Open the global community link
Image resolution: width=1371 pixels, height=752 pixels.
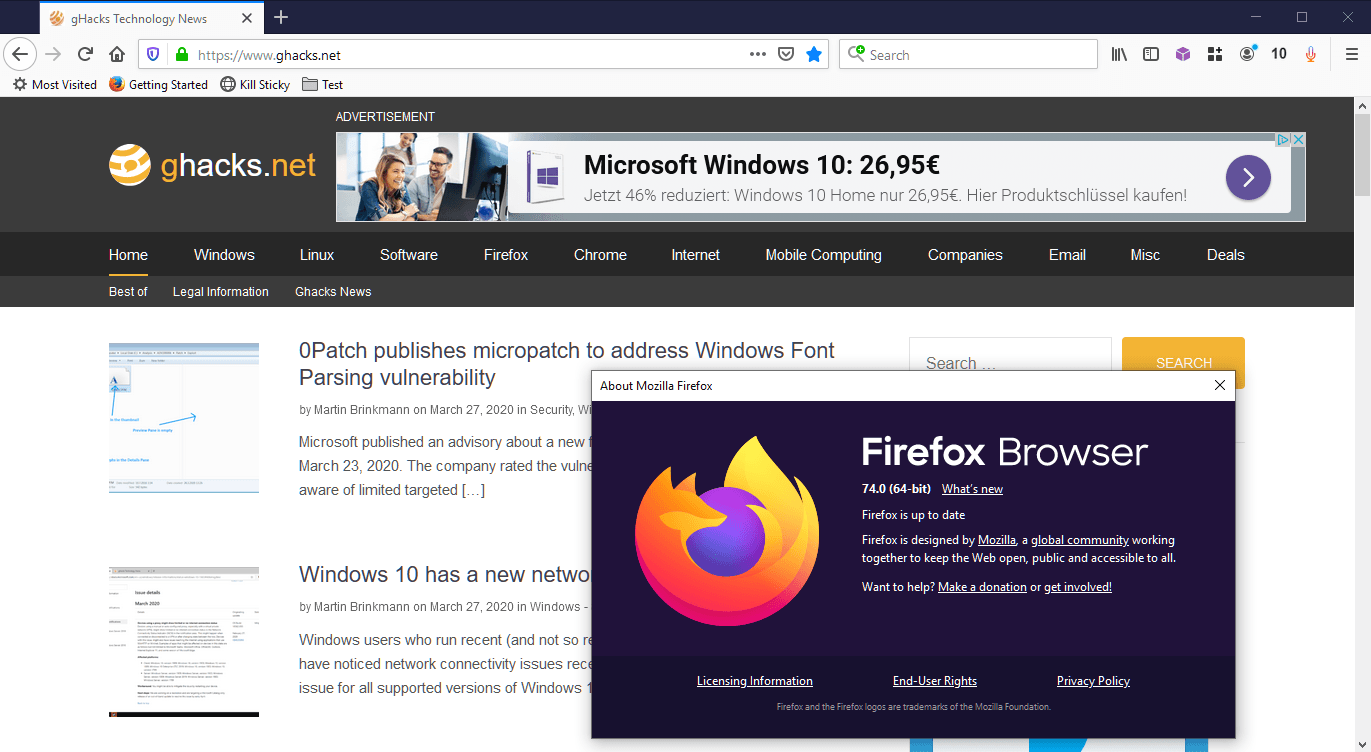tap(1080, 540)
